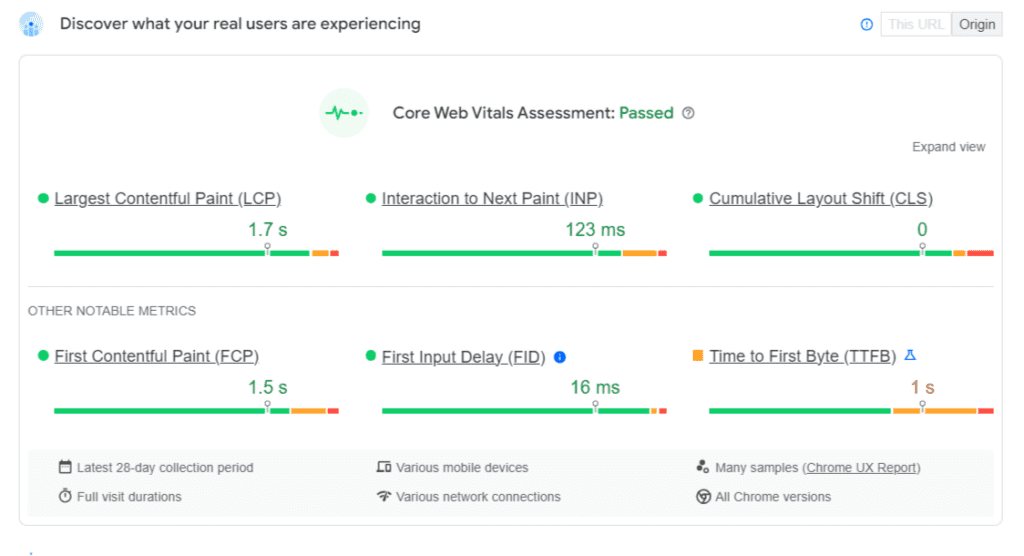Open the Cumulative Layout Shift (CLS) link

pyautogui.click(x=821, y=199)
